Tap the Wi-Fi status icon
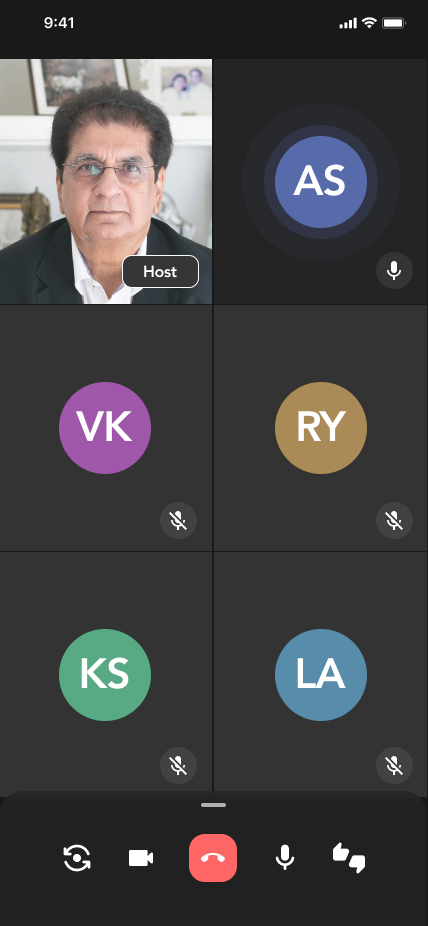This screenshot has height=926, width=428. [x=370, y=23]
